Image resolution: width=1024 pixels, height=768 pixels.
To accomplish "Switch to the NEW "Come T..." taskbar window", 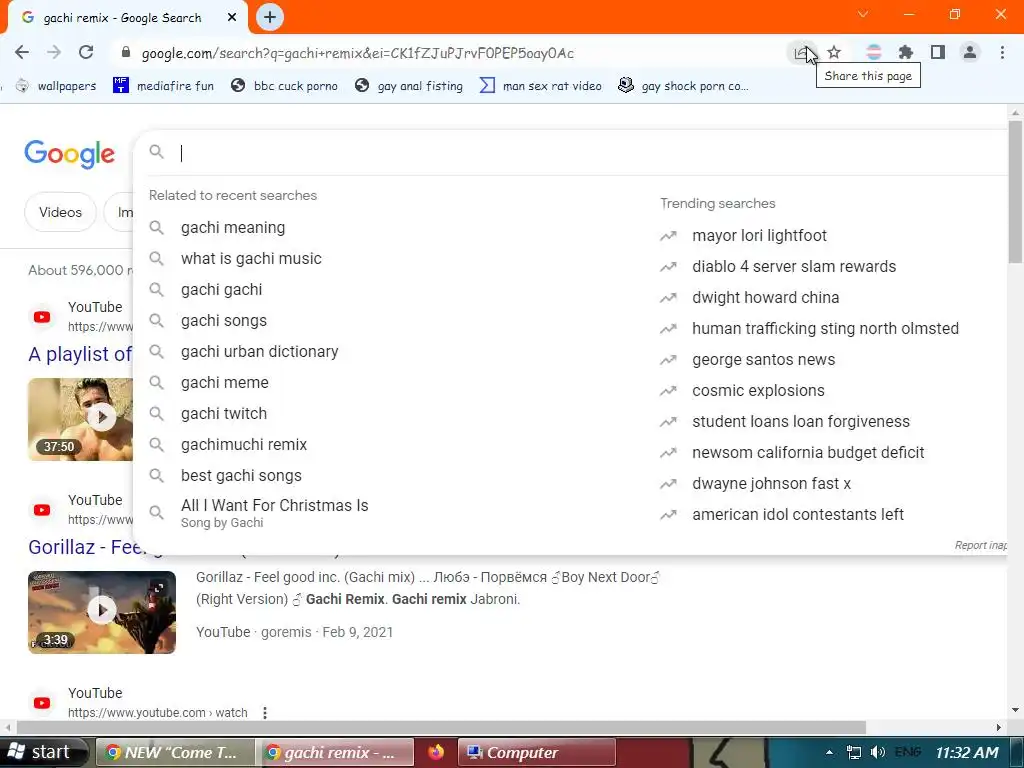I will [175, 752].
